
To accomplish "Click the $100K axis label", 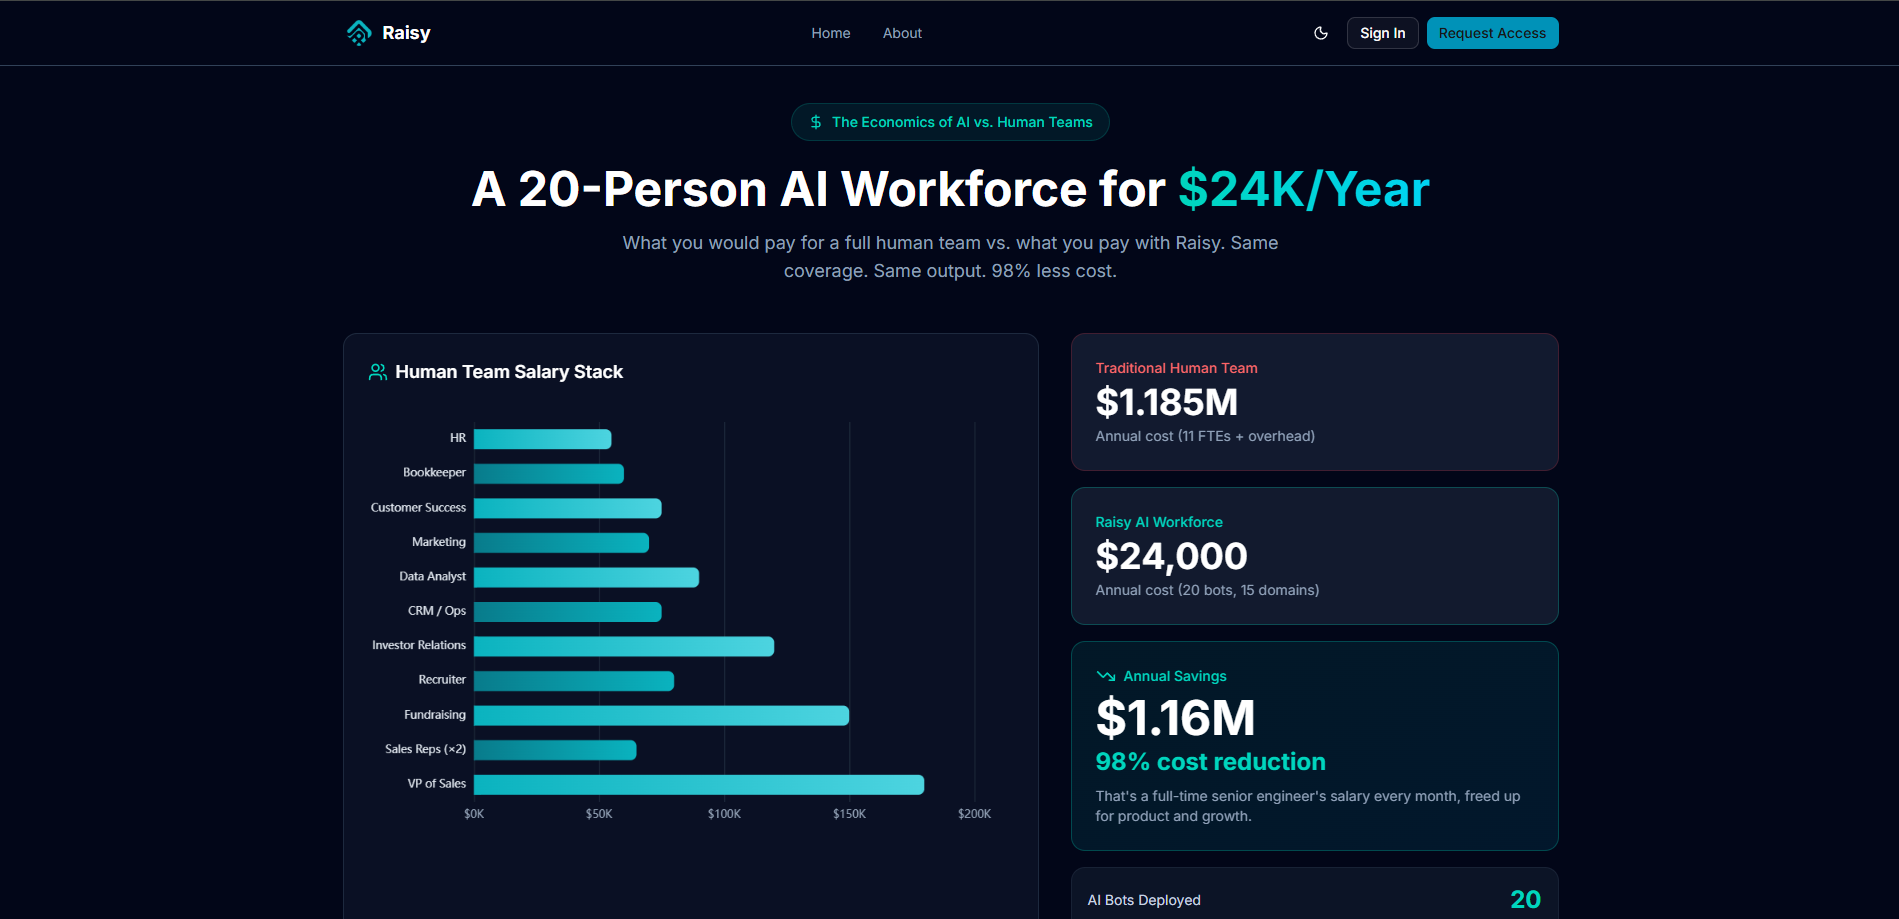I will pos(724,814).
